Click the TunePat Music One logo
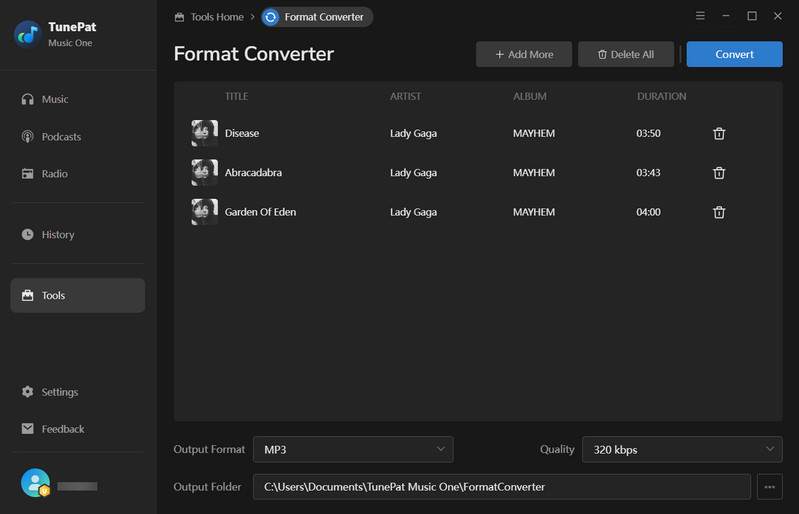799x514 pixels. (x=28, y=34)
